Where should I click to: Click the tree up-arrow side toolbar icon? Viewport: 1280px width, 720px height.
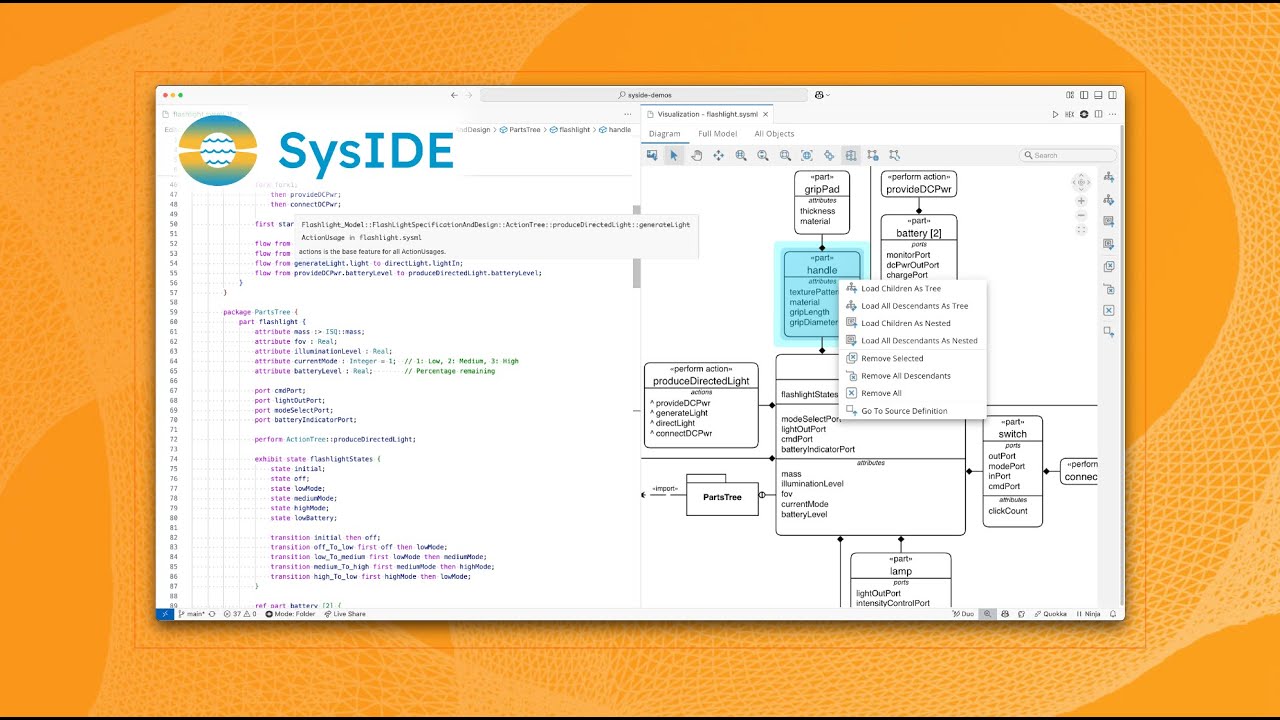(x=1109, y=177)
